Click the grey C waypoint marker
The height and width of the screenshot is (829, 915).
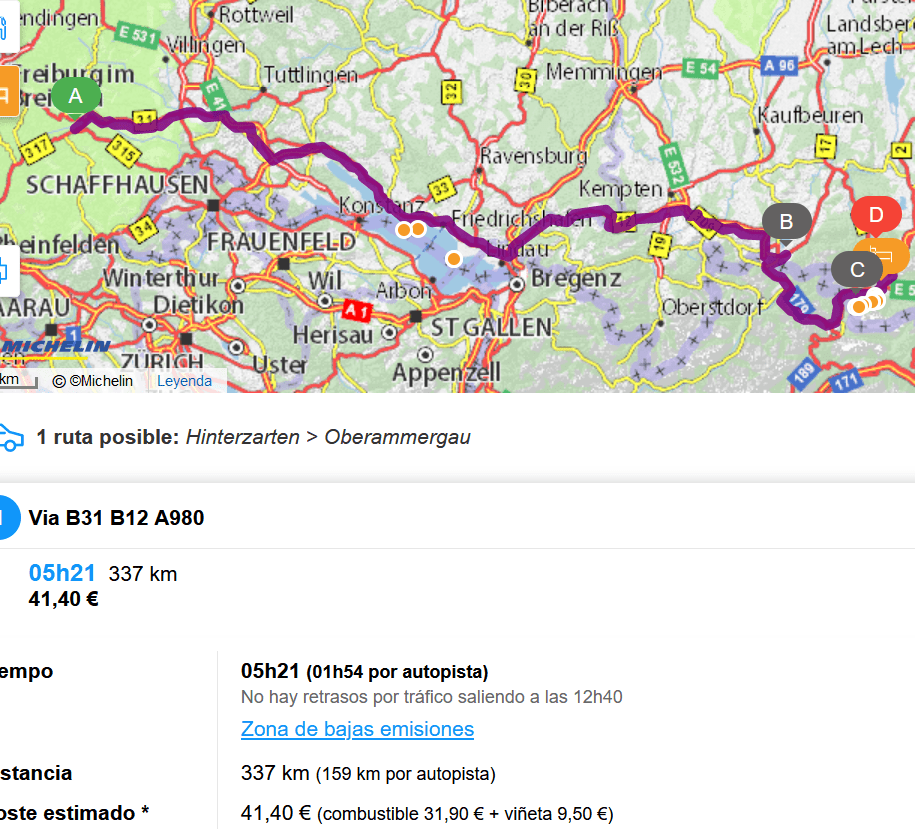(857, 270)
